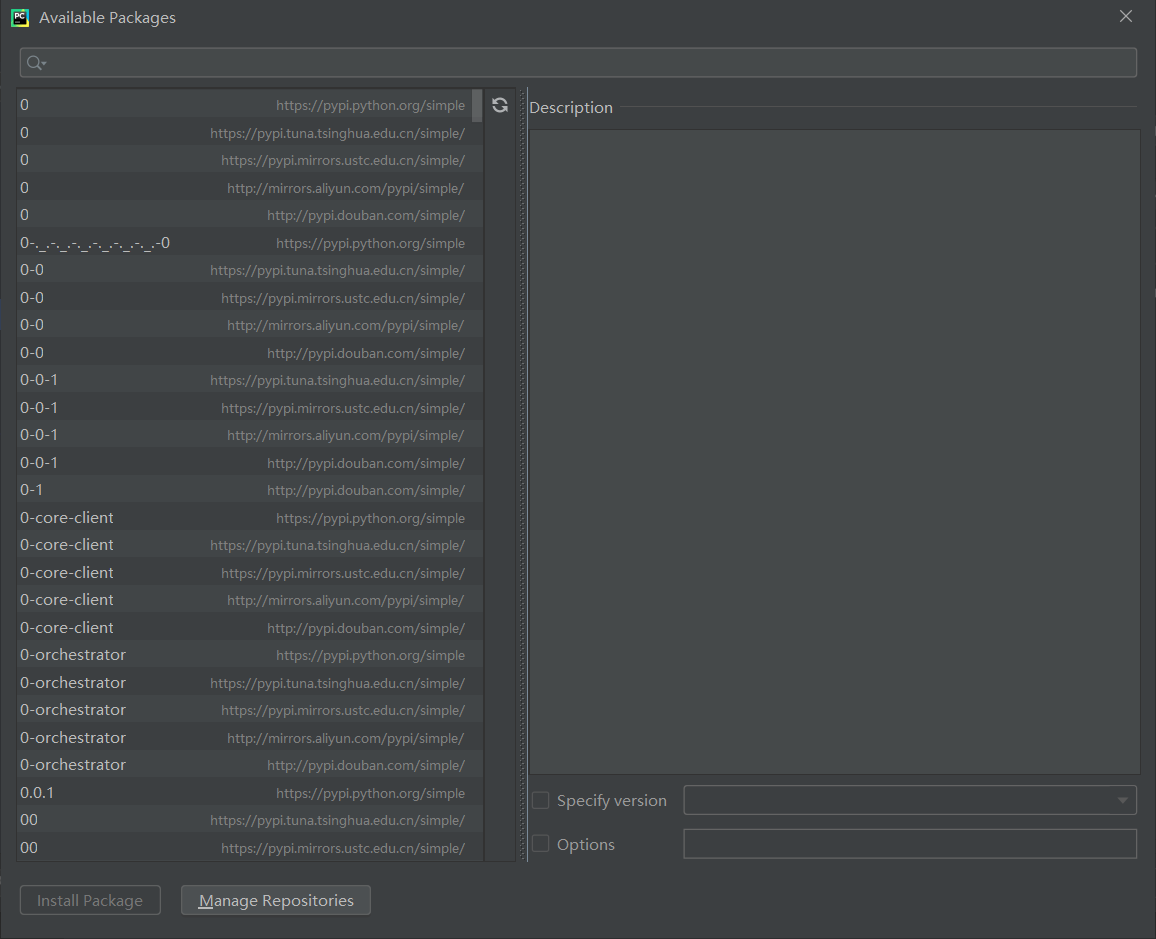This screenshot has height=939, width=1156.
Task: Select the 0.0.1 package row
Action: pyautogui.click(x=250, y=793)
